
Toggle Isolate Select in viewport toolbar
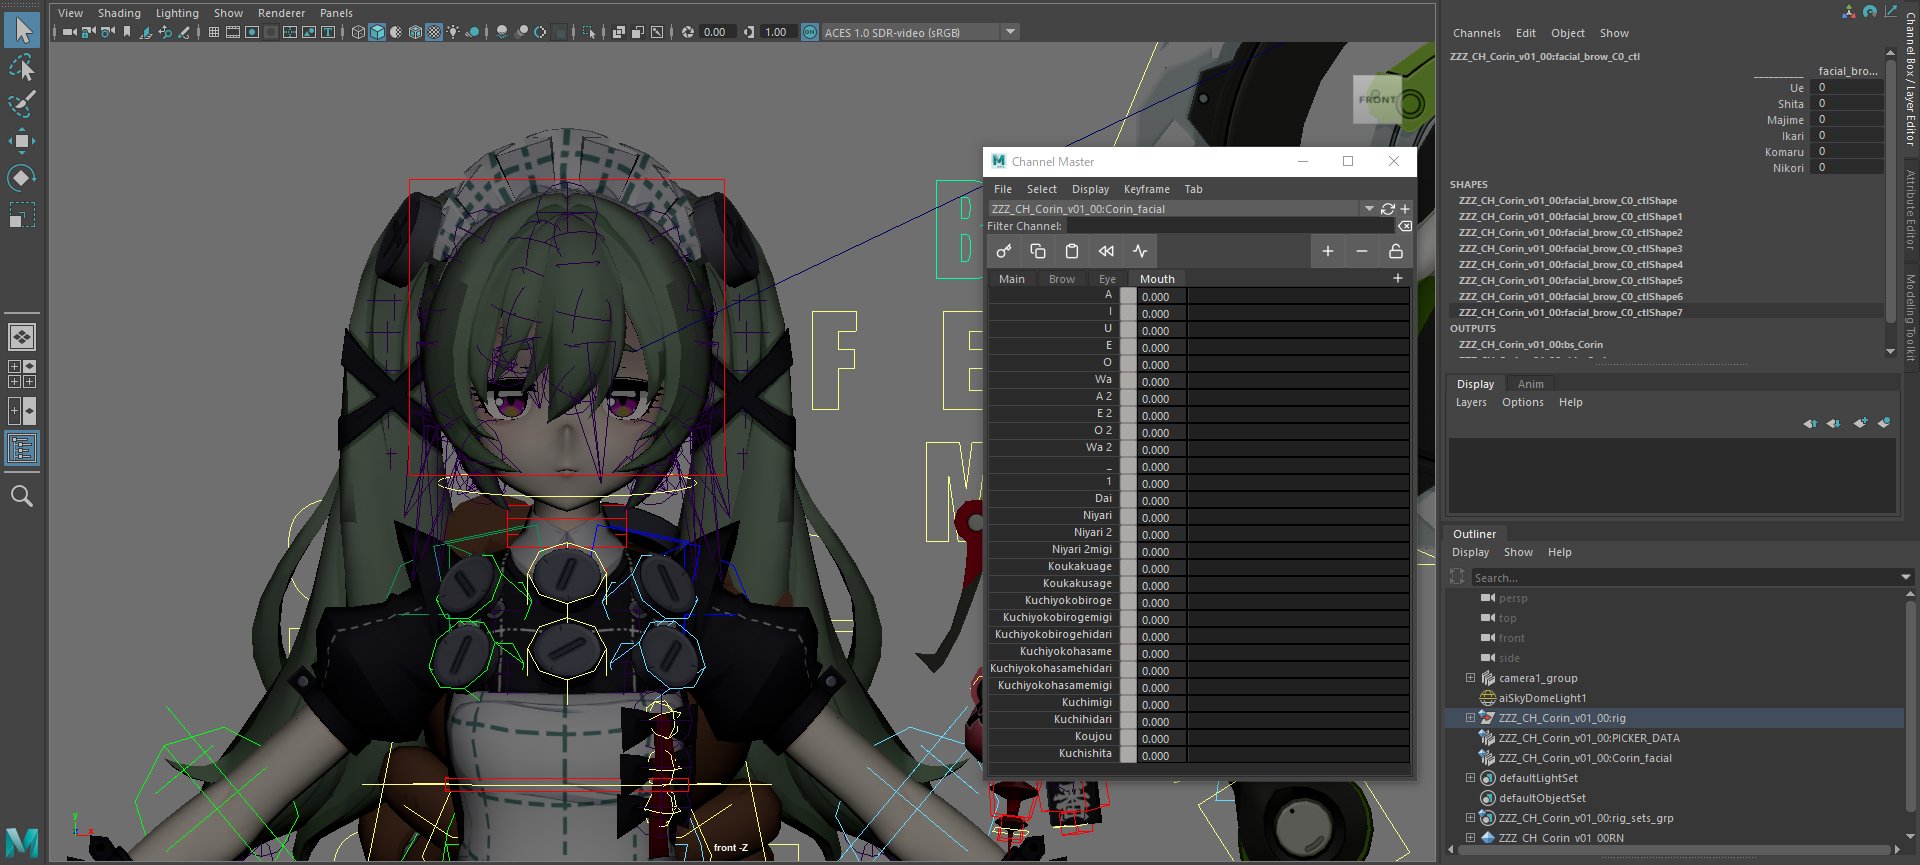coord(588,32)
